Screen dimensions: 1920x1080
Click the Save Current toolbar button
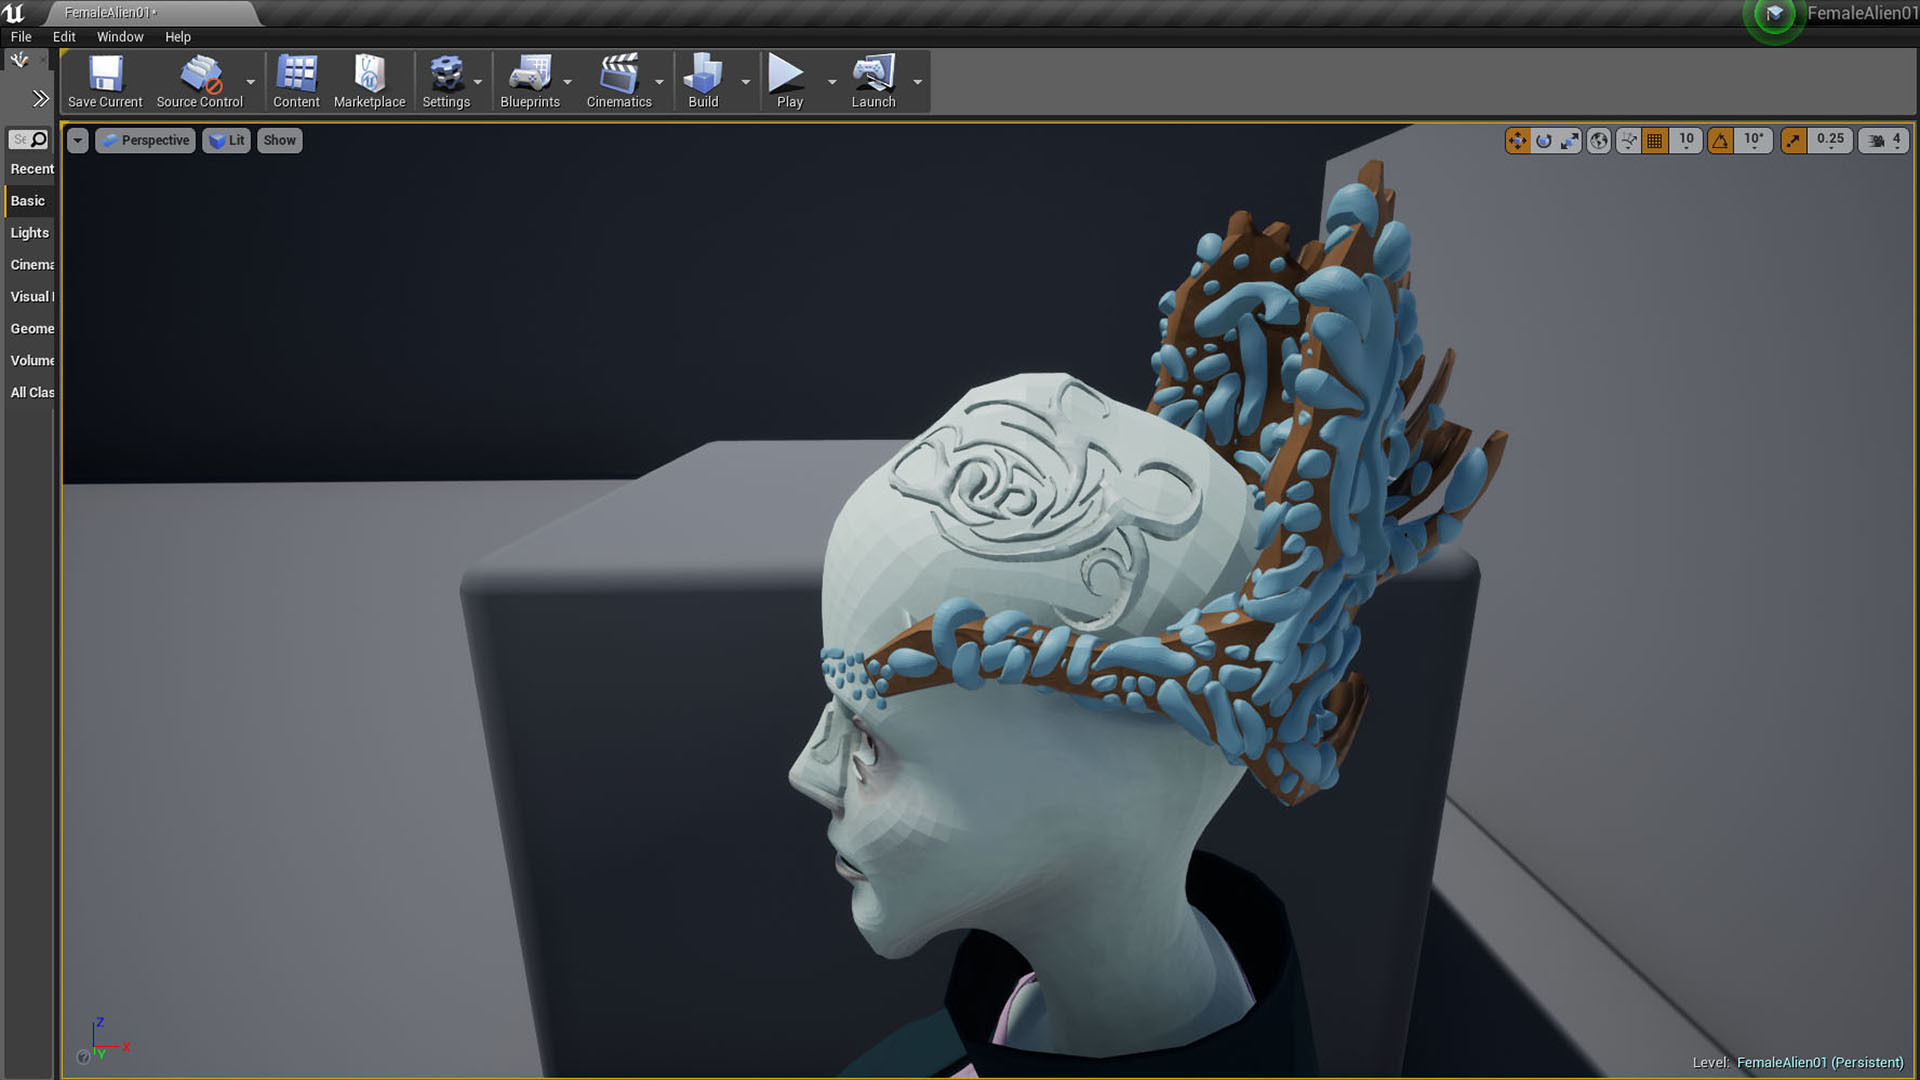pyautogui.click(x=105, y=82)
